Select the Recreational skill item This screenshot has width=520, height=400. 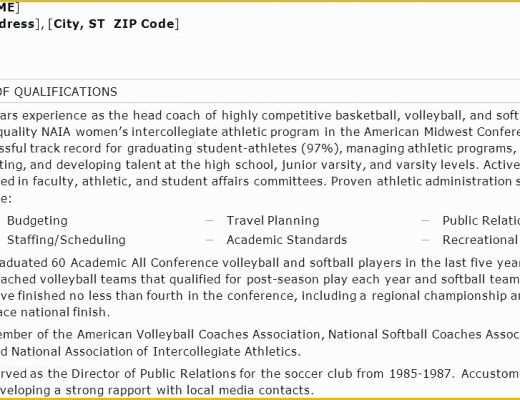pyautogui.click(x=481, y=240)
